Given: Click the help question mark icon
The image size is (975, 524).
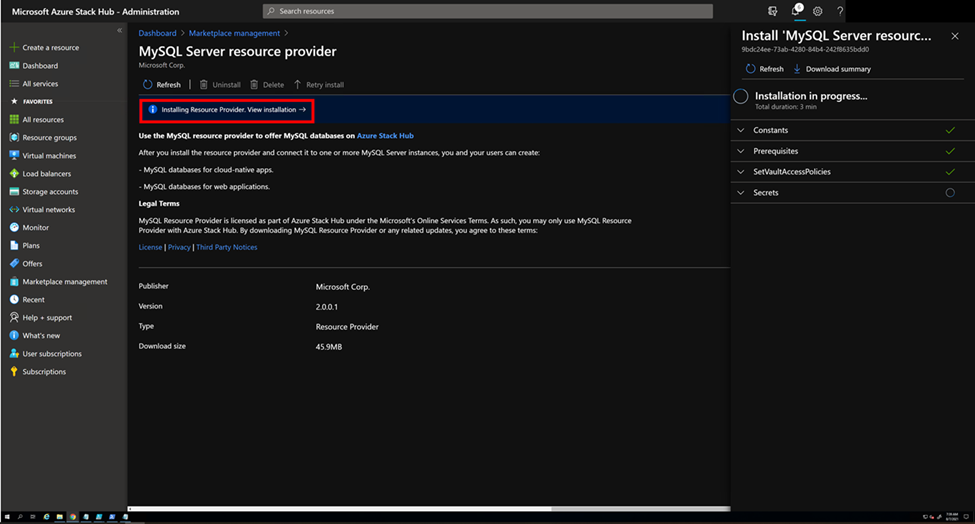Looking at the screenshot, I should click(839, 11).
